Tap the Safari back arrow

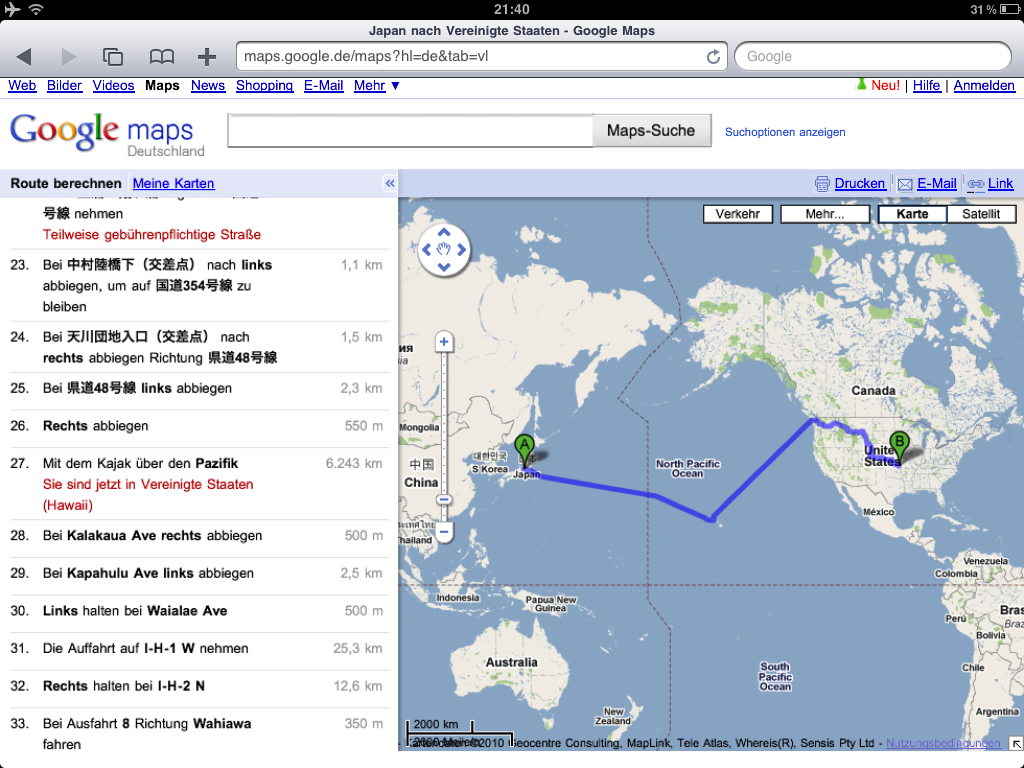pyautogui.click(x=24, y=57)
